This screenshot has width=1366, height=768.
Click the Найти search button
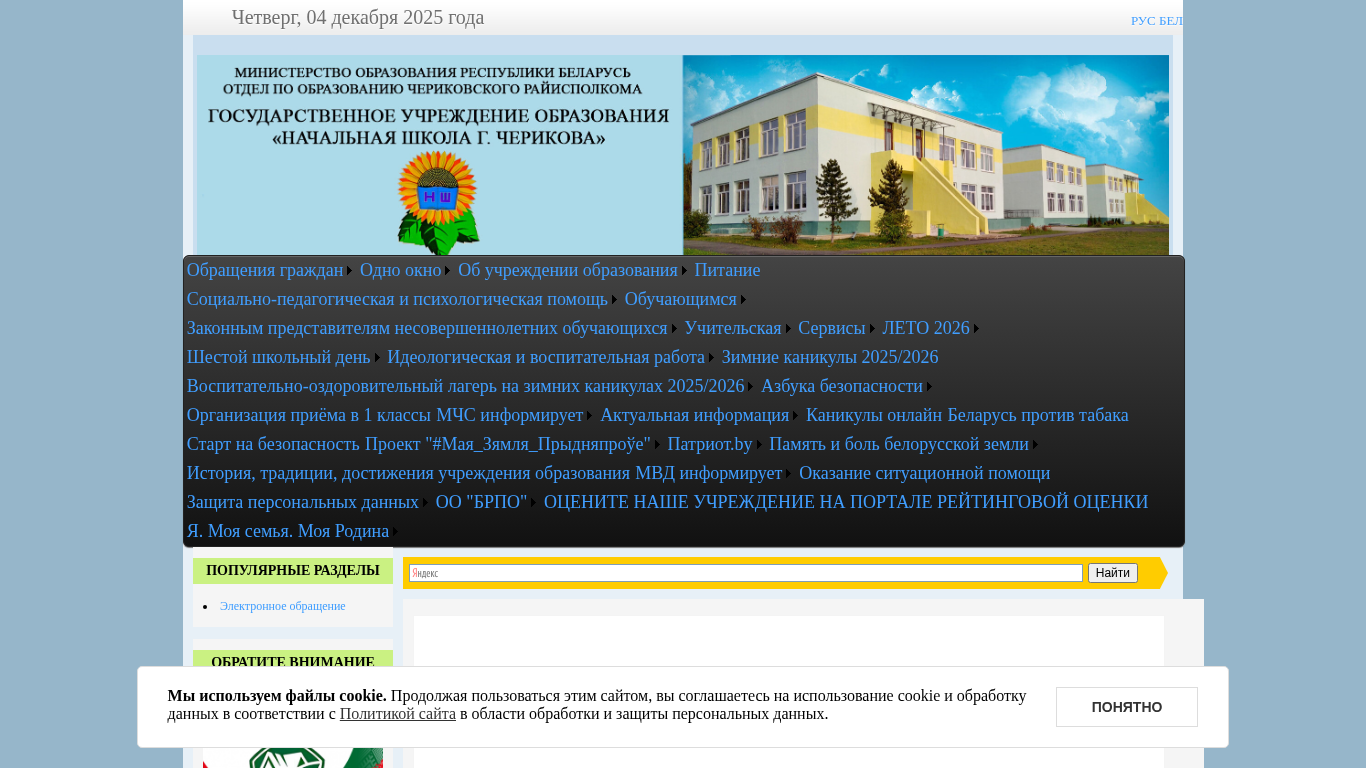[1113, 573]
